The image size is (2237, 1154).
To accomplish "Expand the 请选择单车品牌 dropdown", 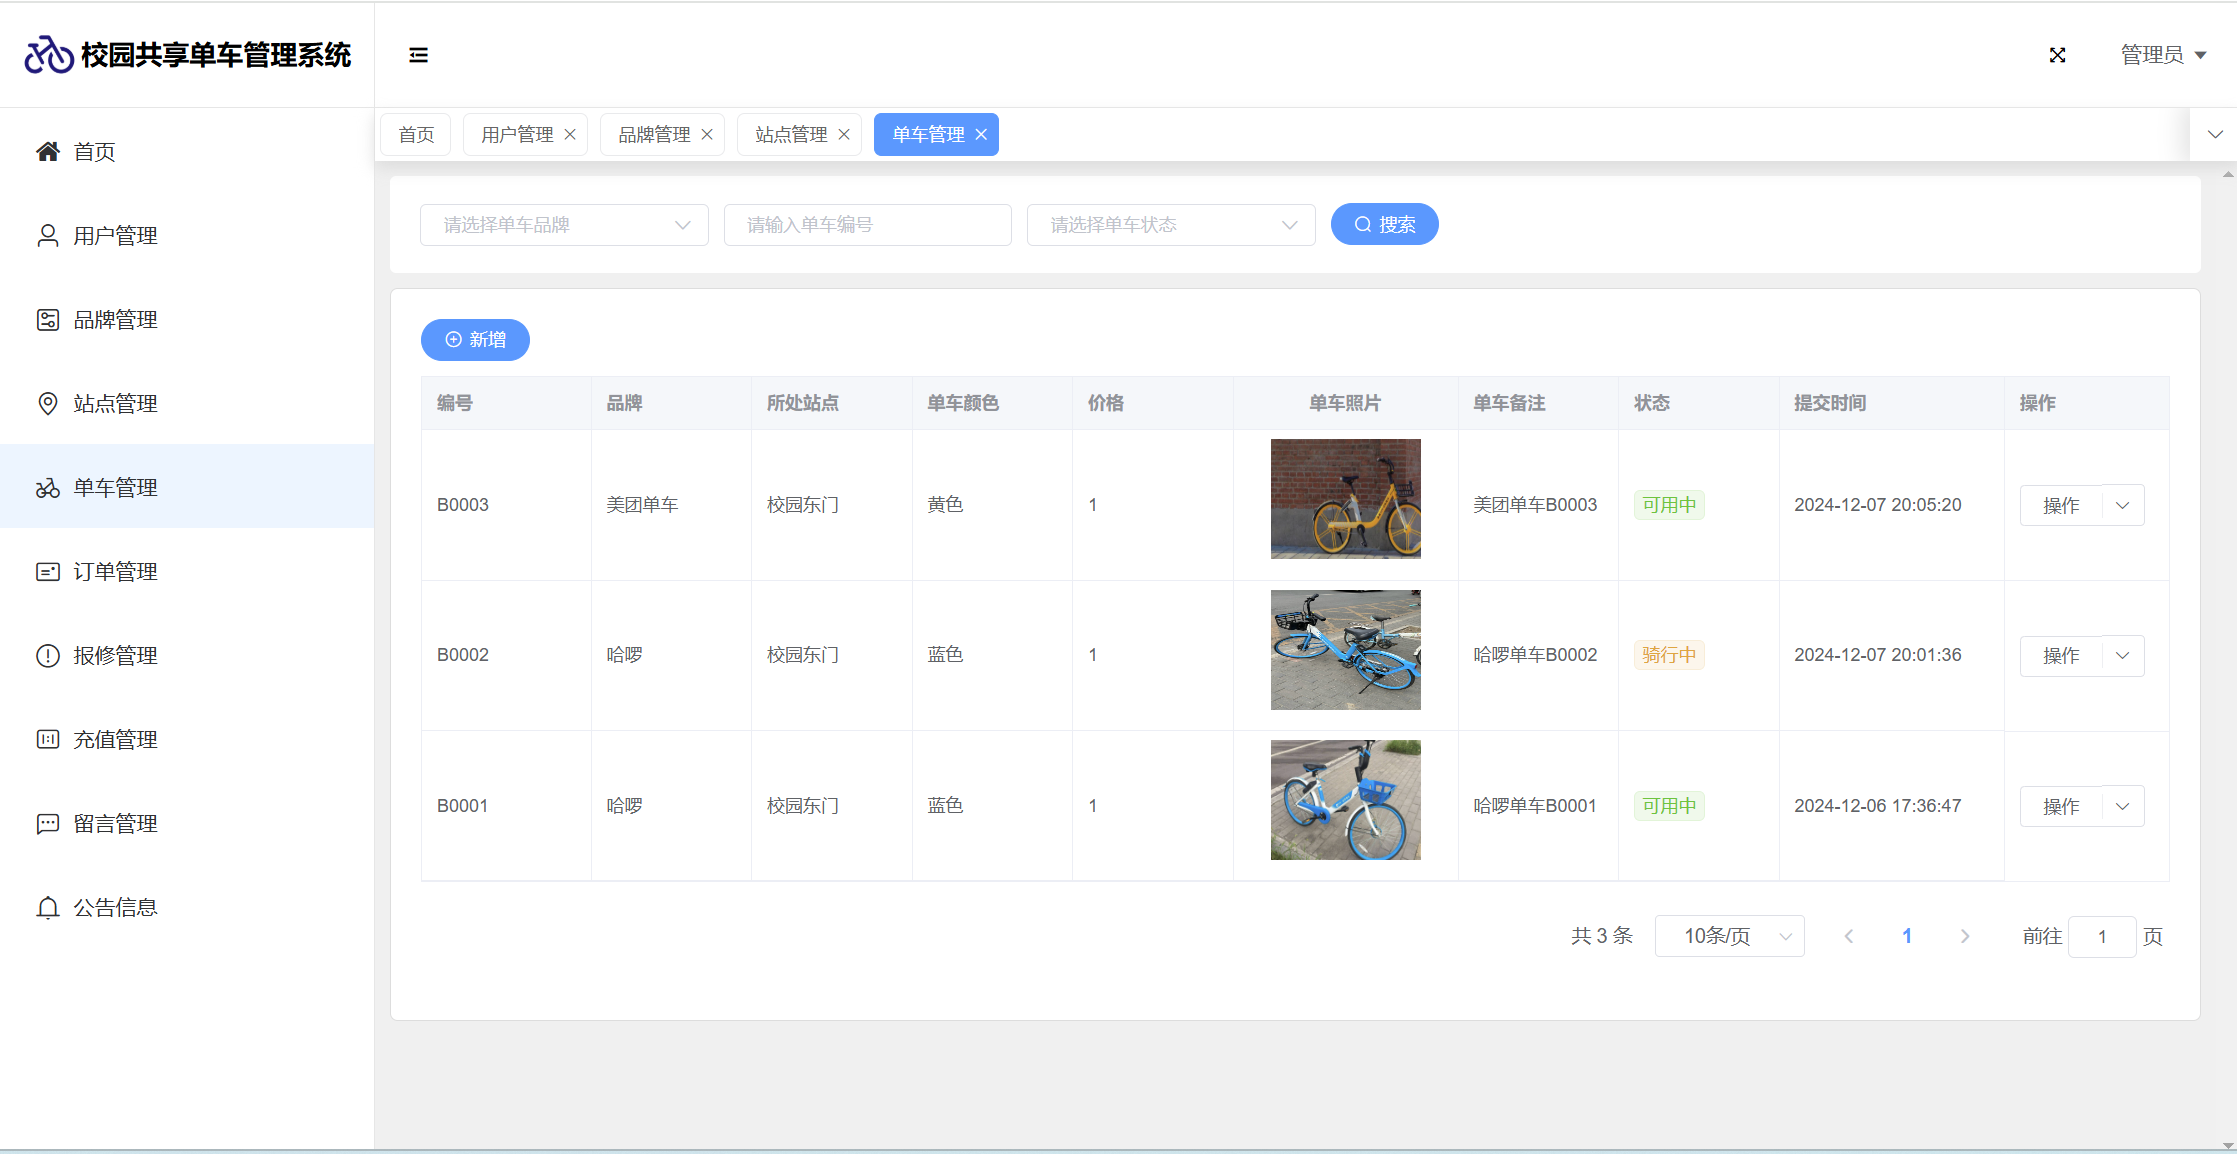I will 564,225.
